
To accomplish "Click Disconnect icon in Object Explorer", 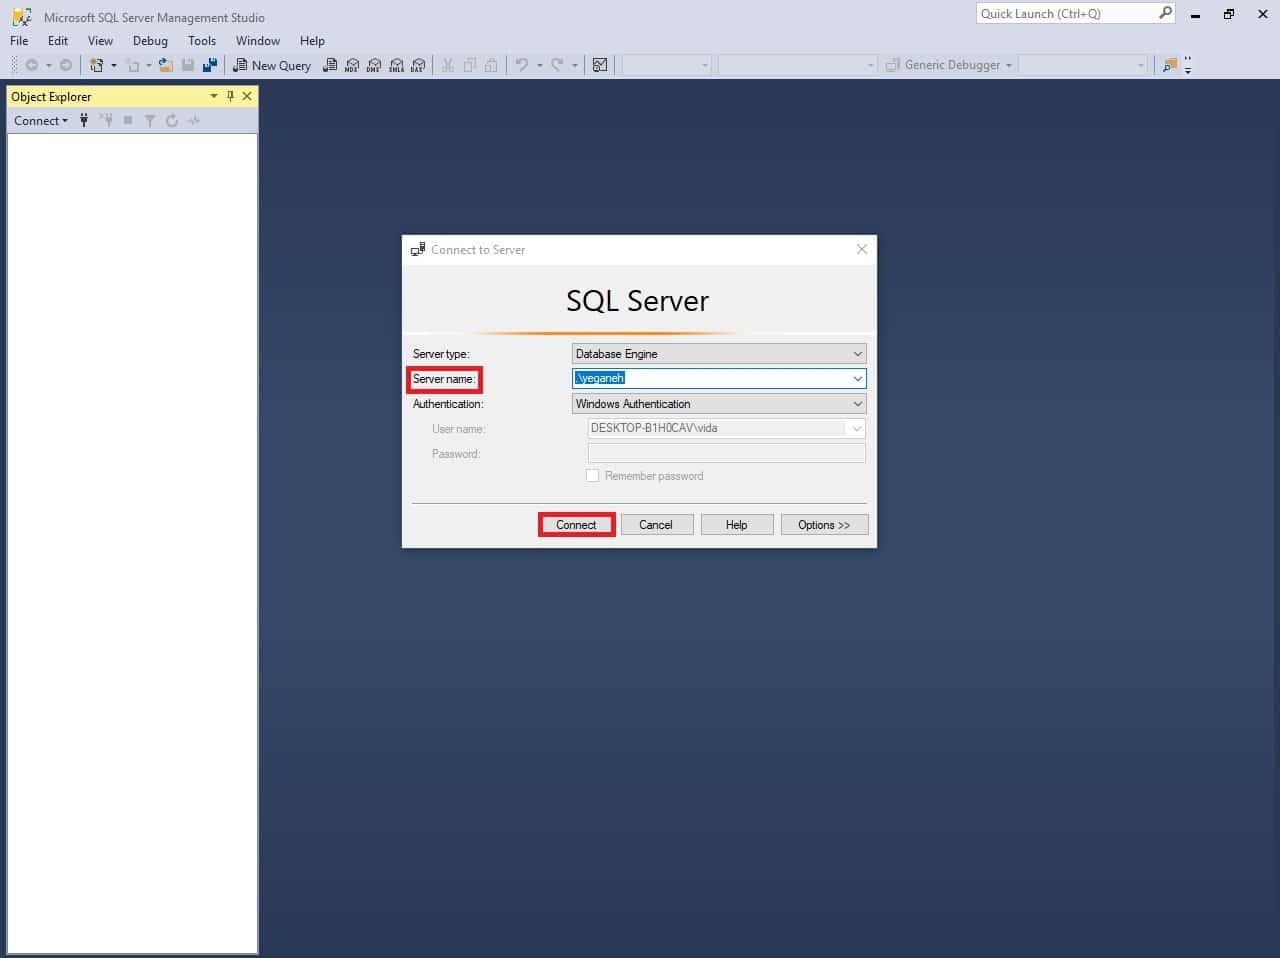I will point(106,120).
